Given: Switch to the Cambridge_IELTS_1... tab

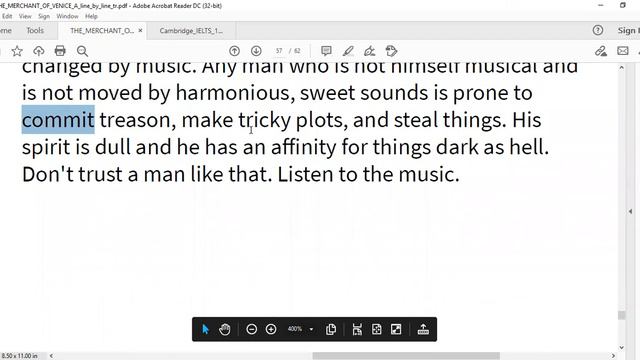Looking at the screenshot, I should click(x=191, y=31).
